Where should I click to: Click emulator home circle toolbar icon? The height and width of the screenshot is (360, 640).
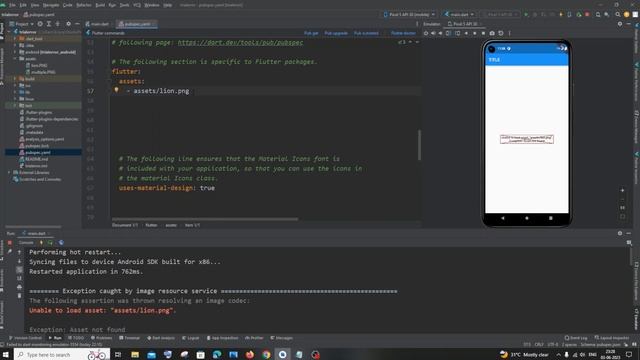click(475, 33)
